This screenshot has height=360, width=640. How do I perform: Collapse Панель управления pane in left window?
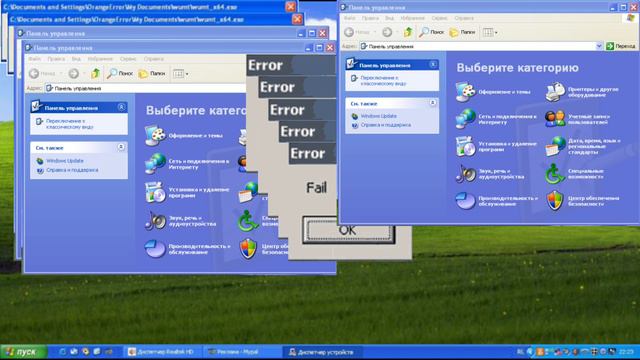tap(121, 107)
